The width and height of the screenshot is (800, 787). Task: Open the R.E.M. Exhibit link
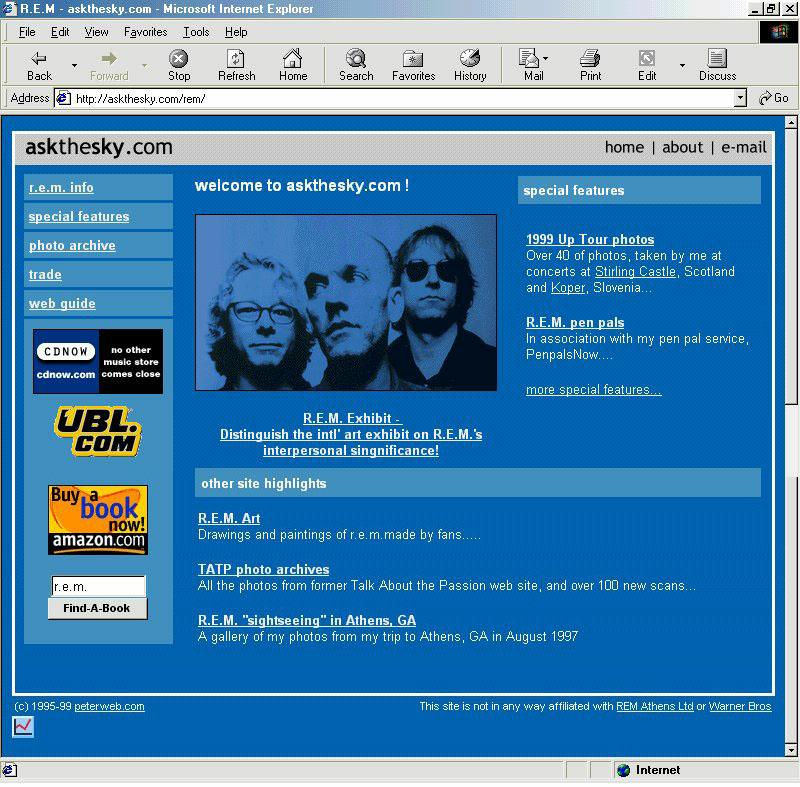click(x=351, y=434)
